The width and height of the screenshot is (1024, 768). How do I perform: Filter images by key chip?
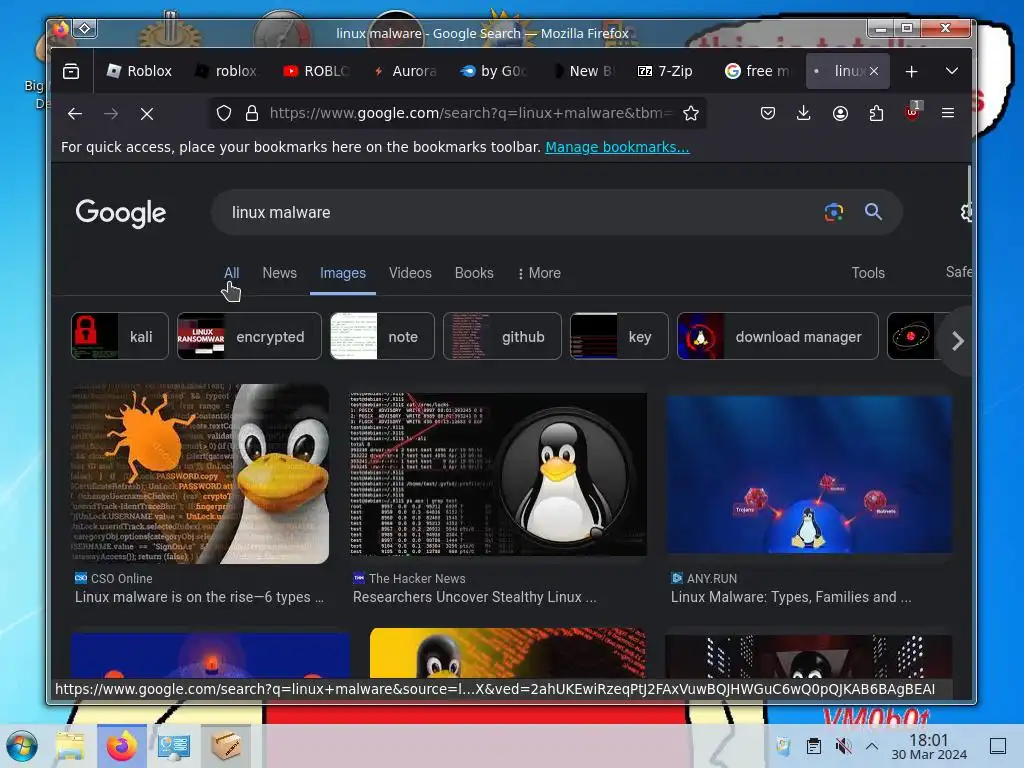619,336
